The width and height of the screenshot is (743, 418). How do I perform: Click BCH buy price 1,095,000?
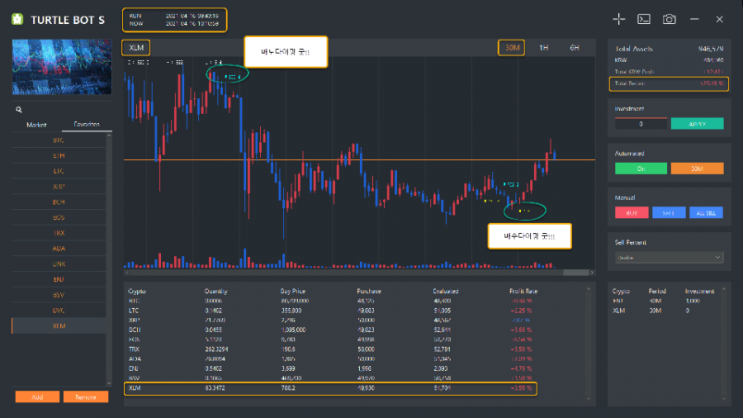tap(293, 330)
